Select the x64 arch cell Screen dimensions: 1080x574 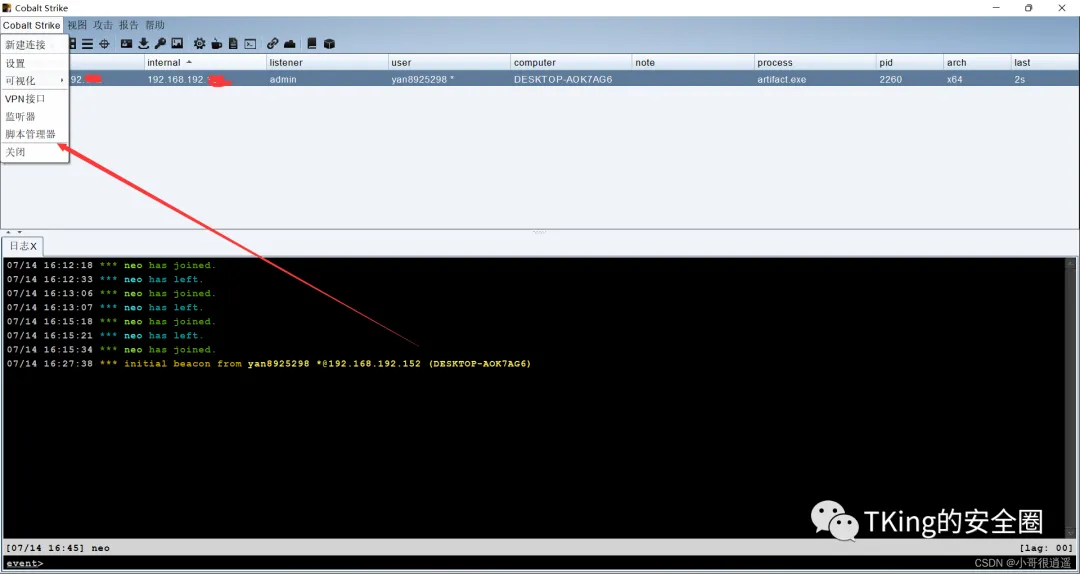coord(977,79)
